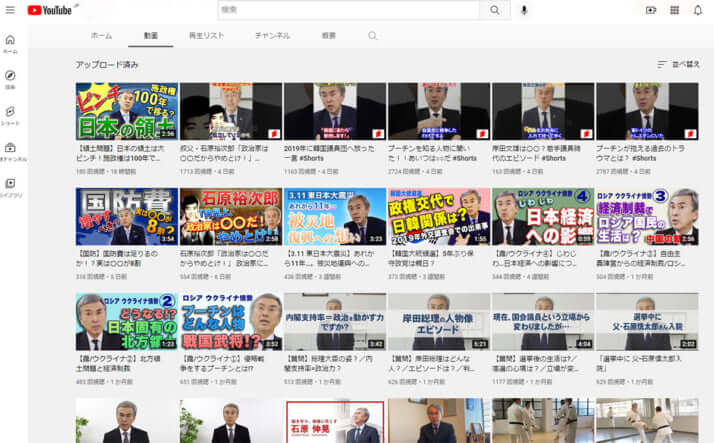This screenshot has height=443, width=714.
Task: Open 日本経済への影響 number 4 thumbnail
Action: 543,216
